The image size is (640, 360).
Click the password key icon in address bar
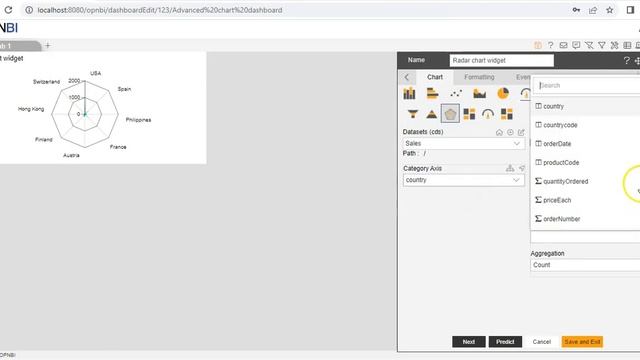[x=576, y=10]
